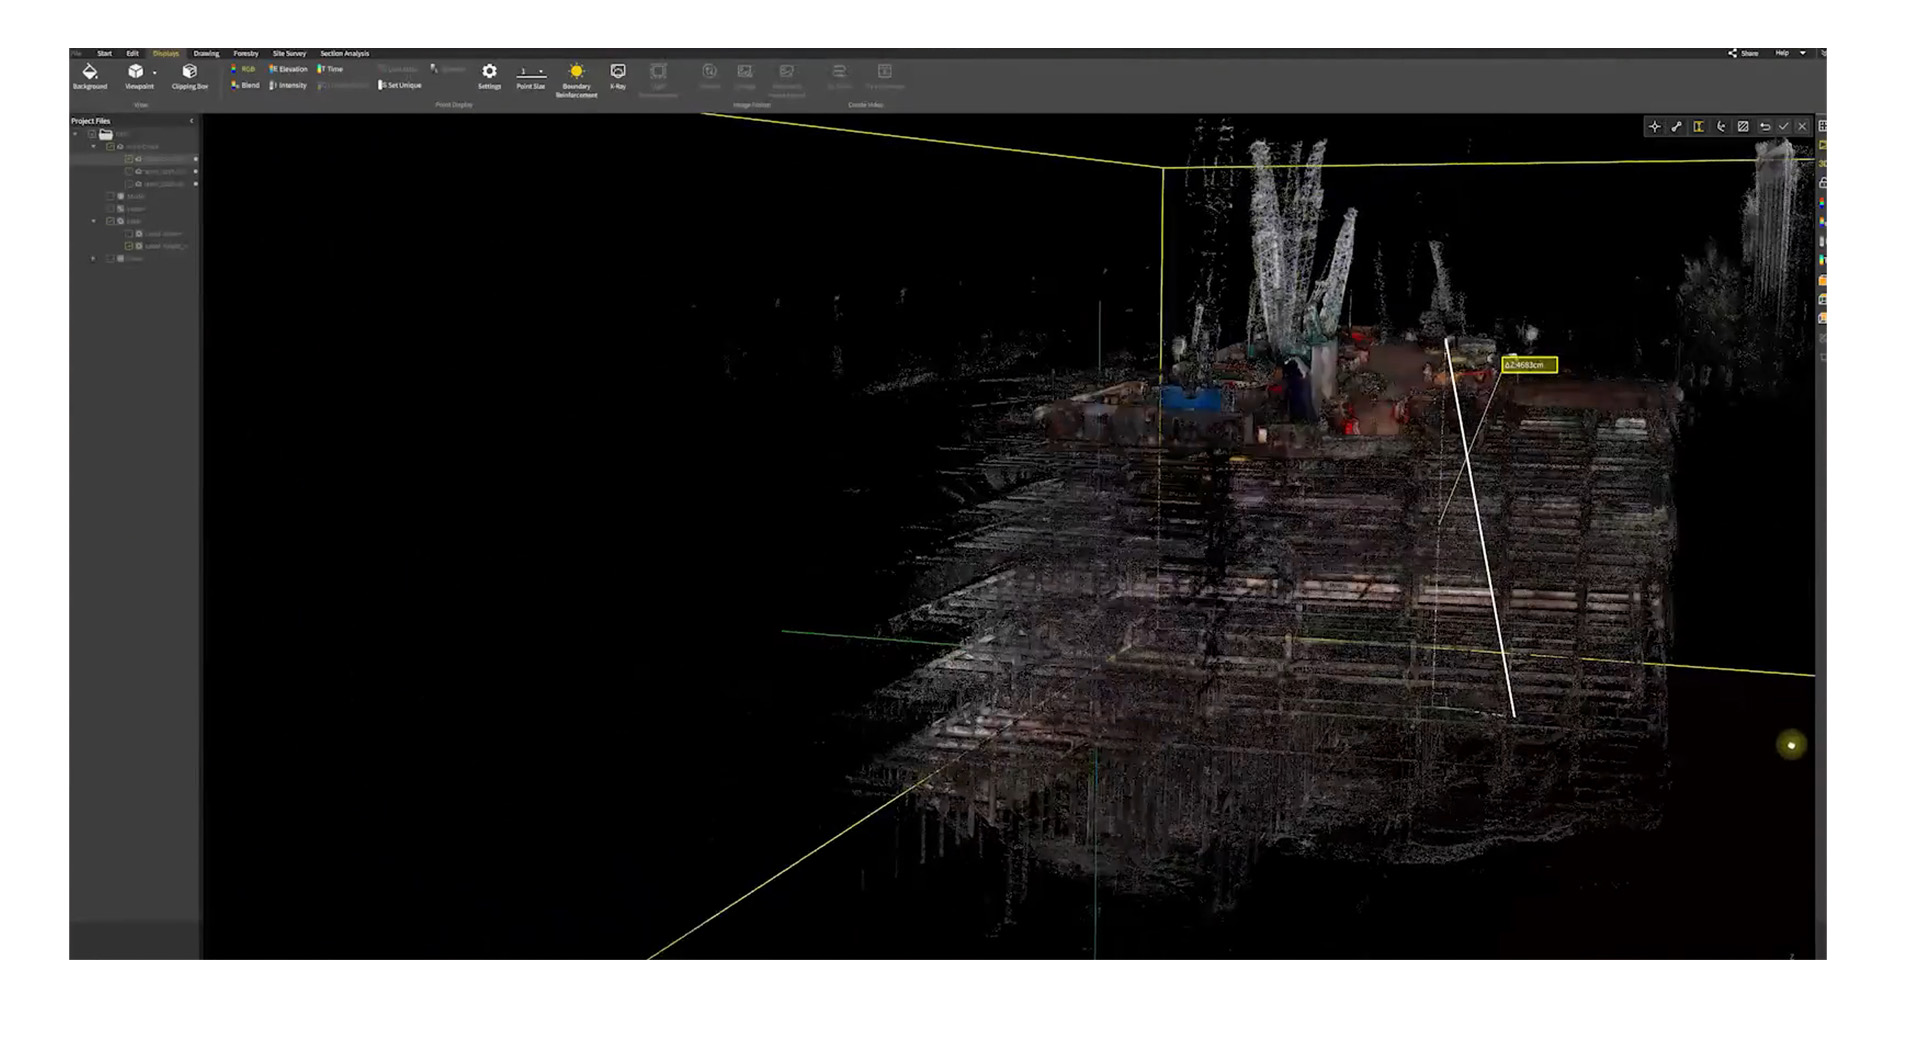Open the Site Survey ribbon tab
The width and height of the screenshot is (1920, 1044).
(x=289, y=54)
